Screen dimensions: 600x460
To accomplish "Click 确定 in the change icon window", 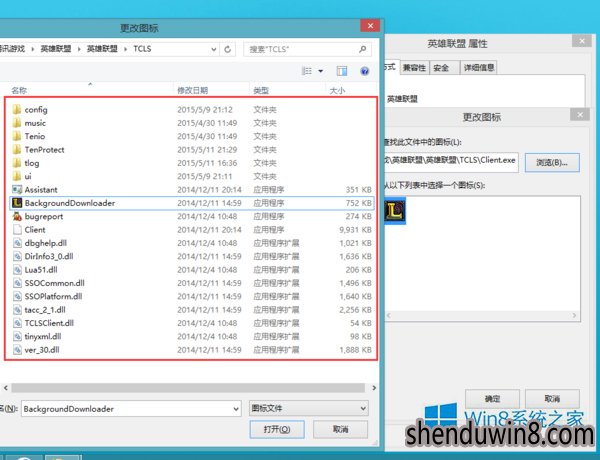I will tap(492, 399).
